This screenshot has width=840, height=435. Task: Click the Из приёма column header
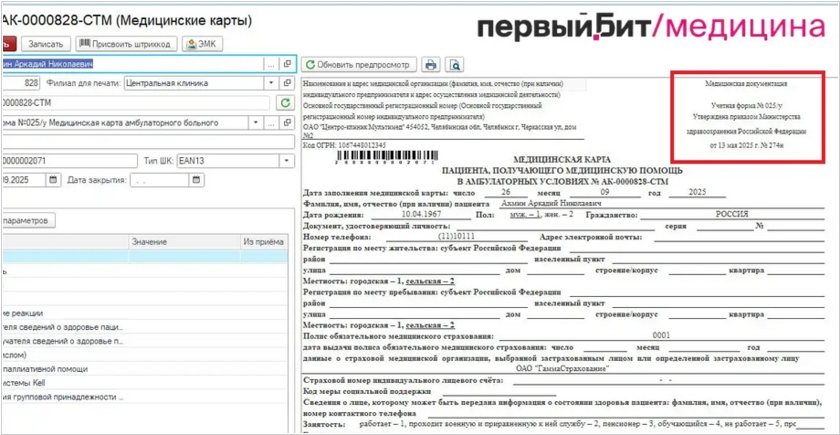pos(263,242)
